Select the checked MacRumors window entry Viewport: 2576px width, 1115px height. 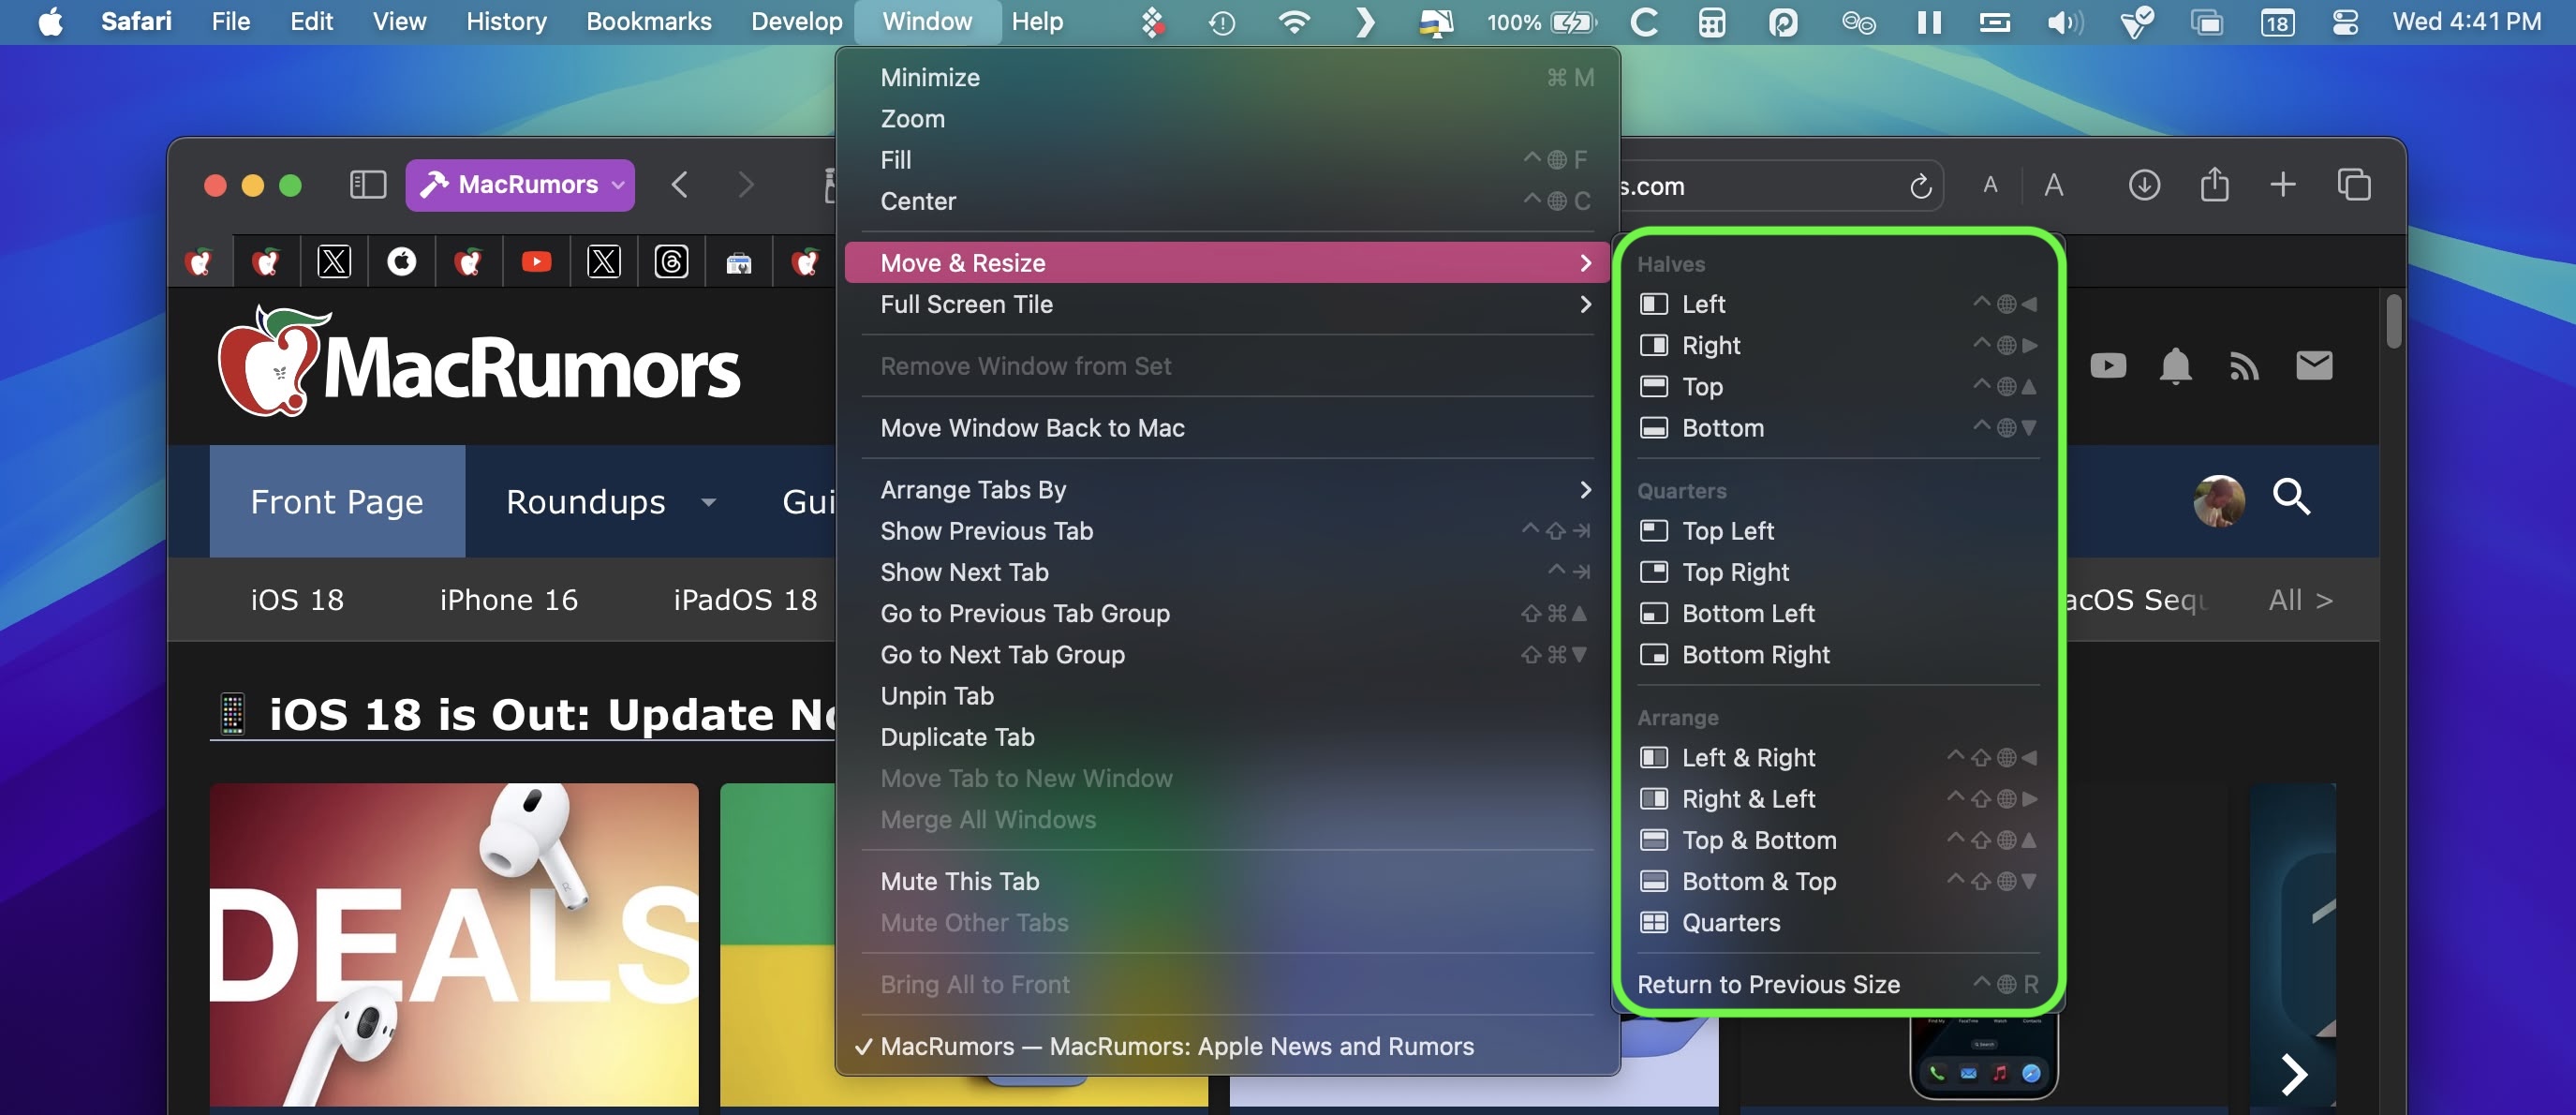tap(1227, 1046)
